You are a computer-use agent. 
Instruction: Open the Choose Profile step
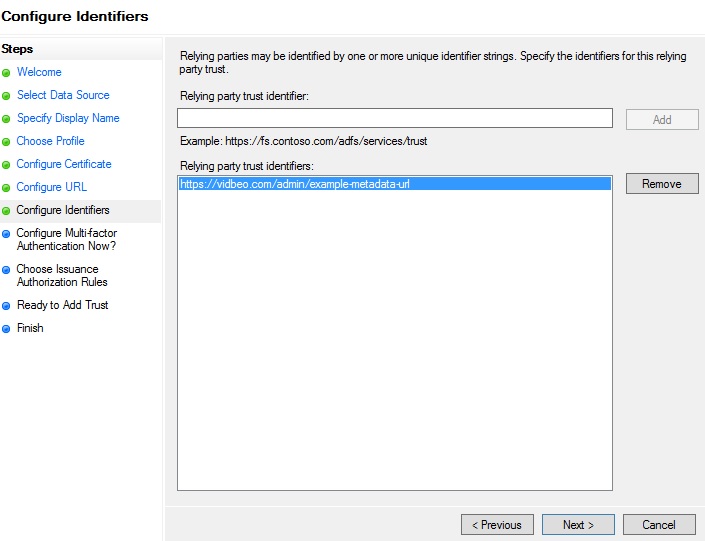(x=50, y=141)
